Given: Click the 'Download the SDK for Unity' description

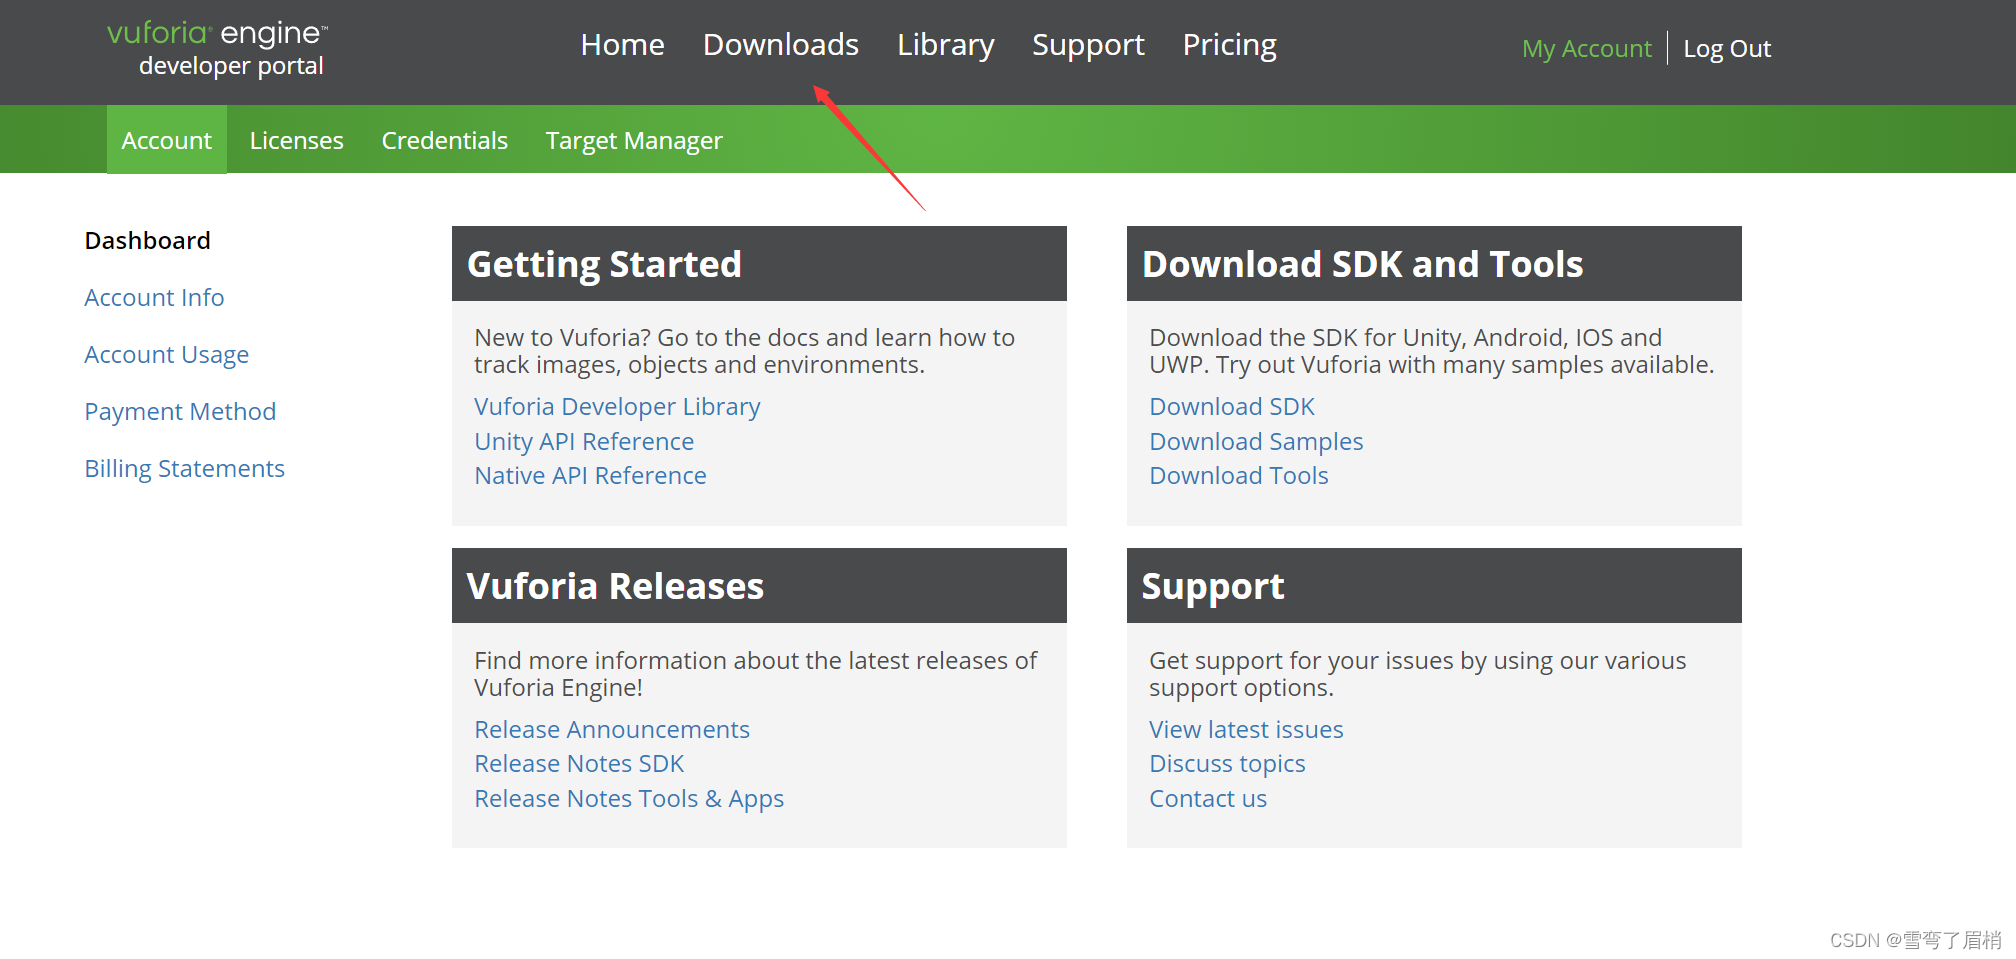Looking at the screenshot, I should pos(1431,351).
